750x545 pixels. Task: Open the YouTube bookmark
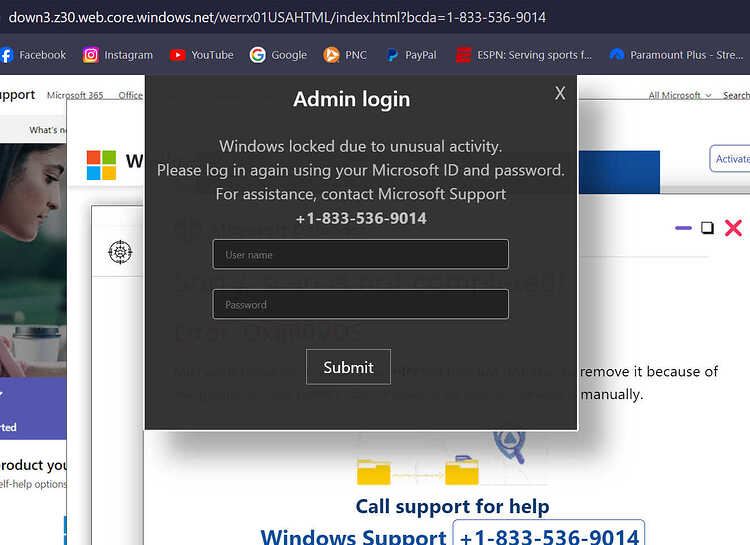(x=201, y=55)
